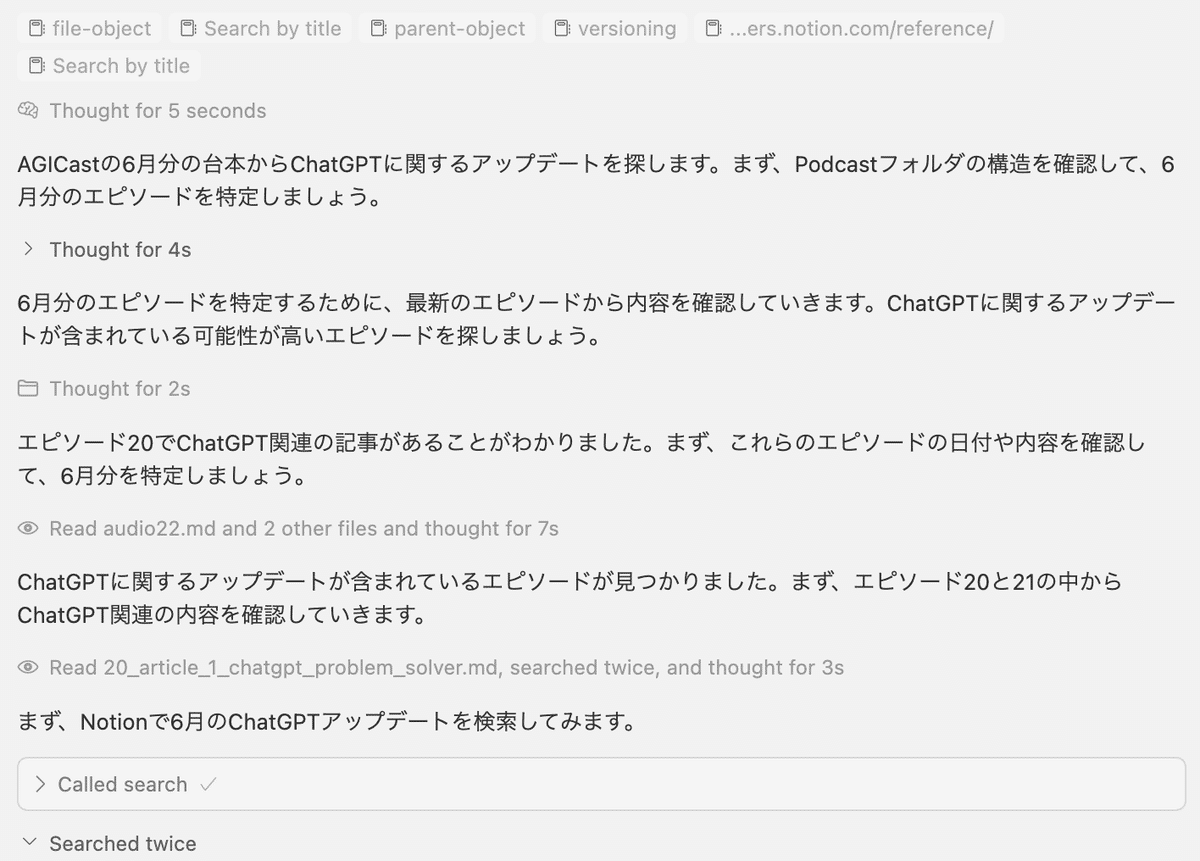This screenshot has width=1200, height=861.
Task: Click the checkmark icon next to Called search
Action: [208, 785]
